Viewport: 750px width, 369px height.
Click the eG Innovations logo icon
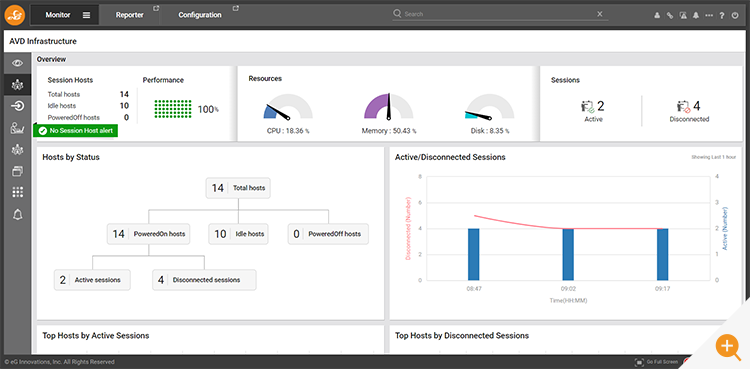pos(15,14)
